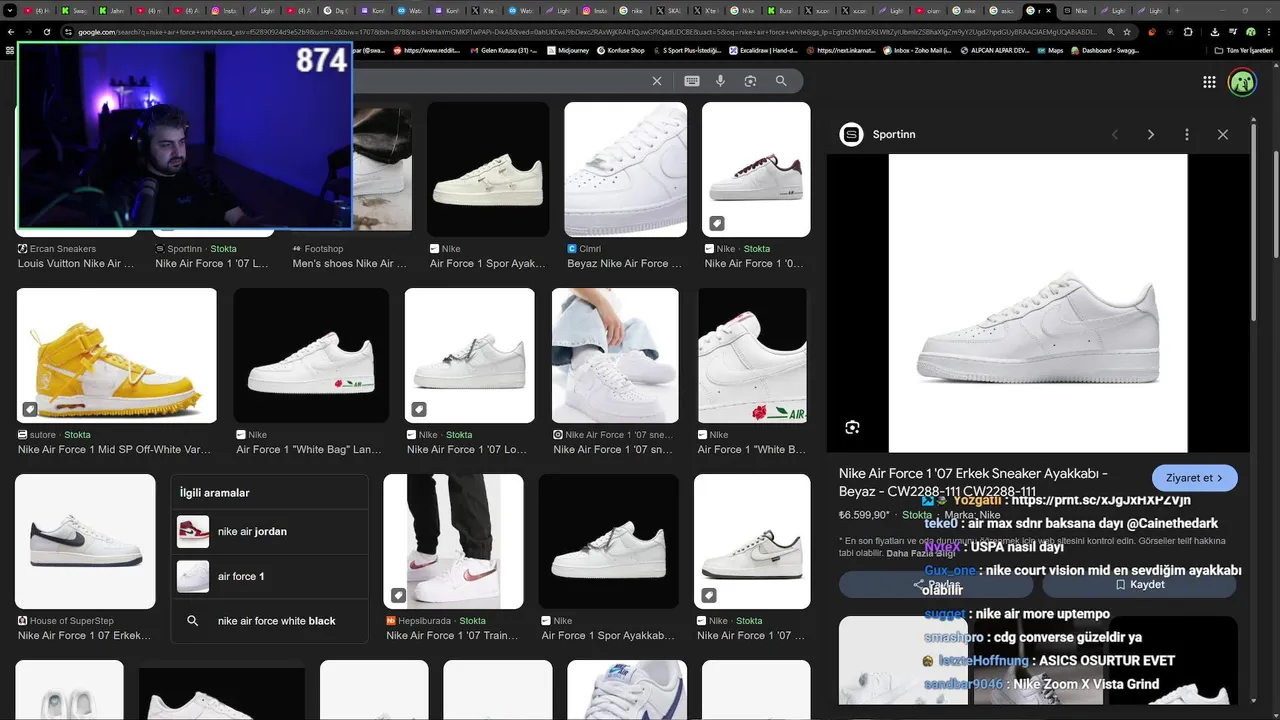Open the House of SuperStep sneaker thumbnail
Screen dimensions: 1280x720
[x=85, y=541]
